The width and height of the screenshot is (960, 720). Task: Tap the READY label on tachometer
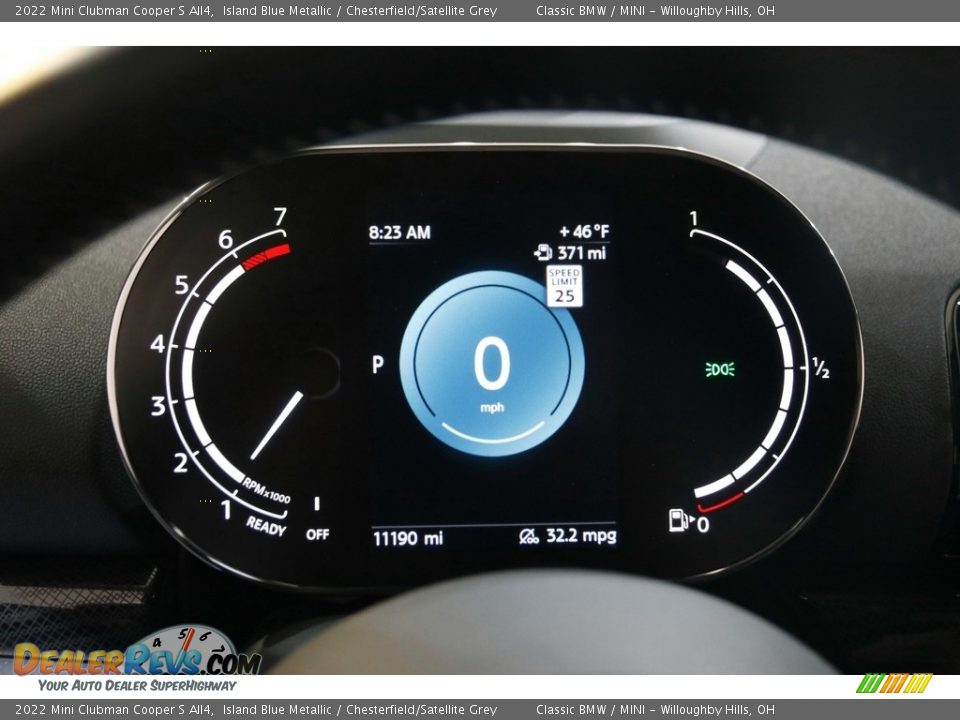266,526
